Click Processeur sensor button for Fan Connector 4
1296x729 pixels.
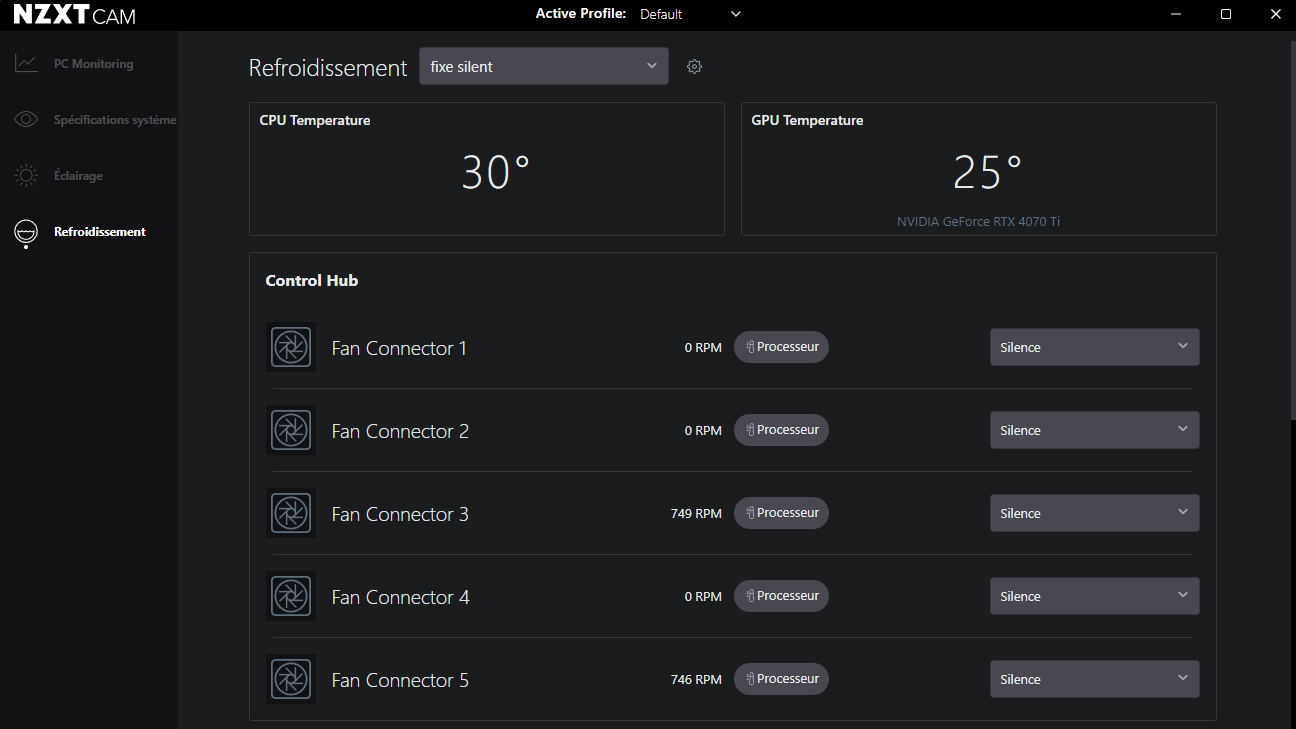click(x=781, y=596)
